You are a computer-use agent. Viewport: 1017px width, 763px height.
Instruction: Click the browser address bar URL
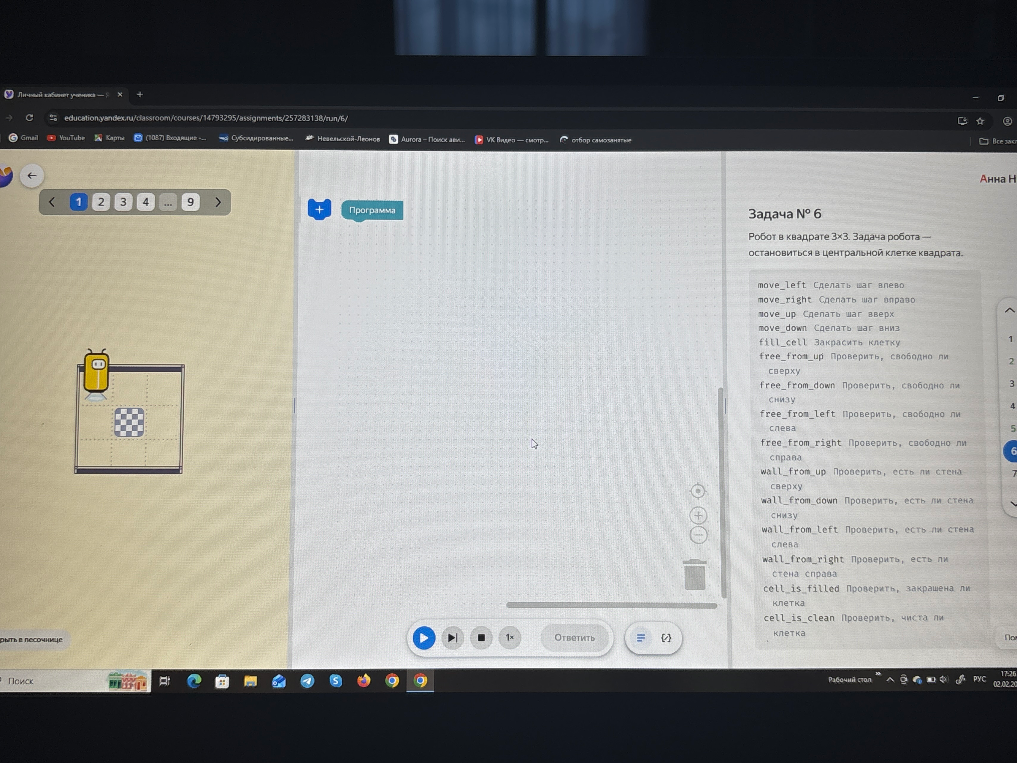click(x=206, y=118)
